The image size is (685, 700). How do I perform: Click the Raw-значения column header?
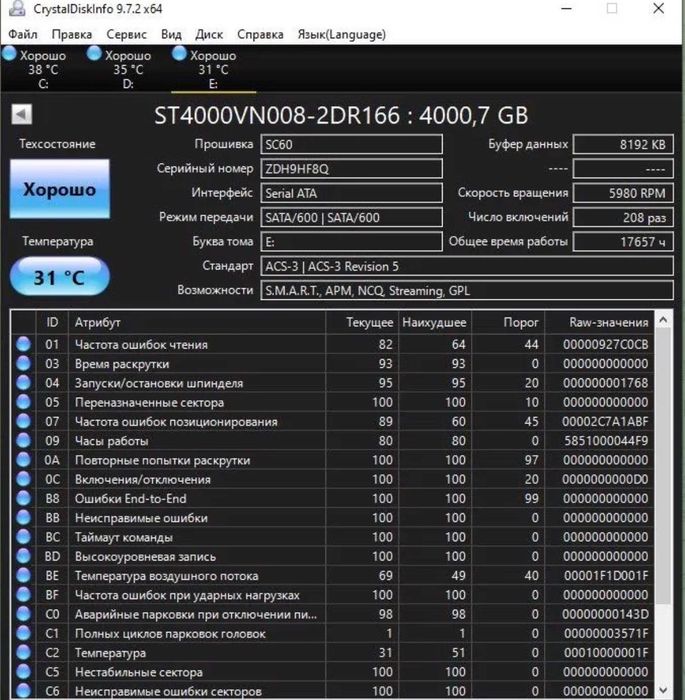[600, 322]
